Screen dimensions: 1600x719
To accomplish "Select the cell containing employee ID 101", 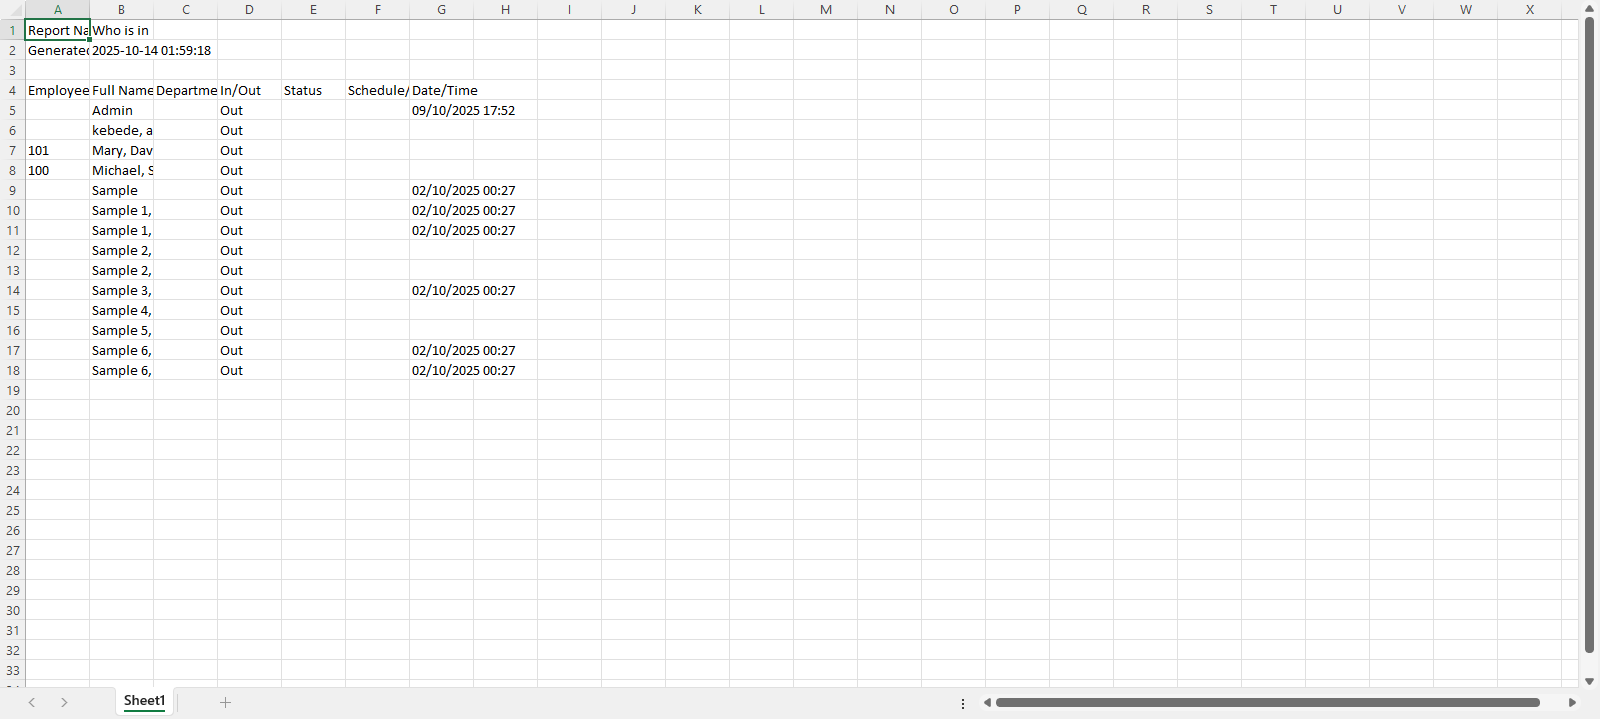I will 57,150.
